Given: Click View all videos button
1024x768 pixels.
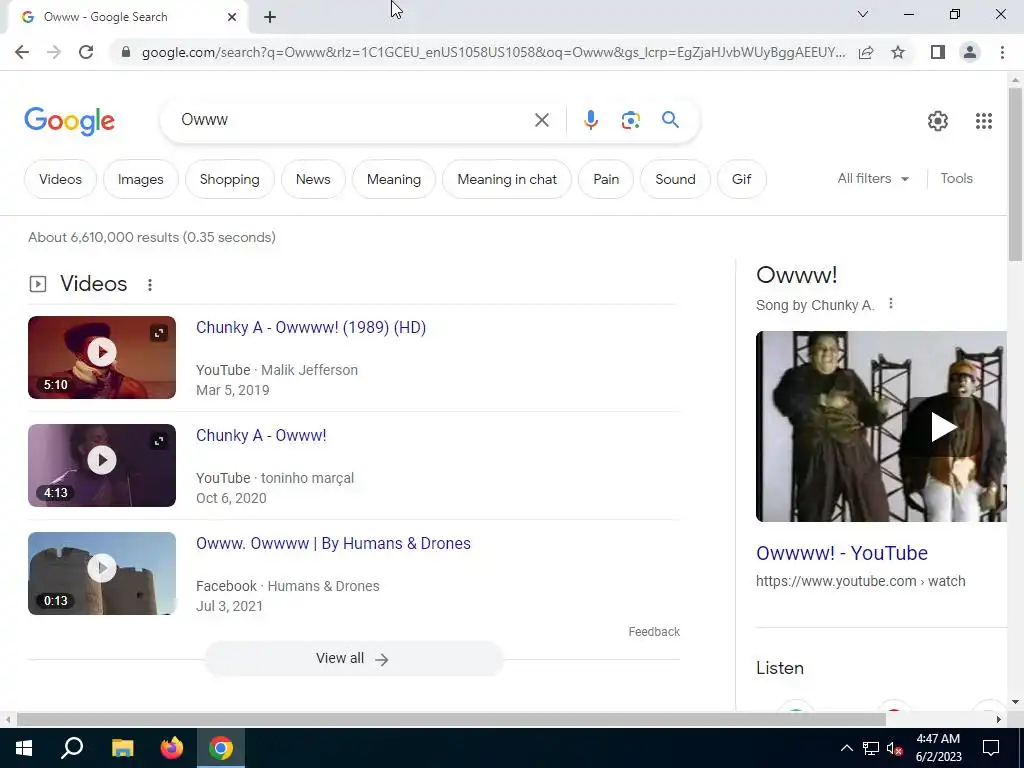Looking at the screenshot, I should (x=353, y=658).
